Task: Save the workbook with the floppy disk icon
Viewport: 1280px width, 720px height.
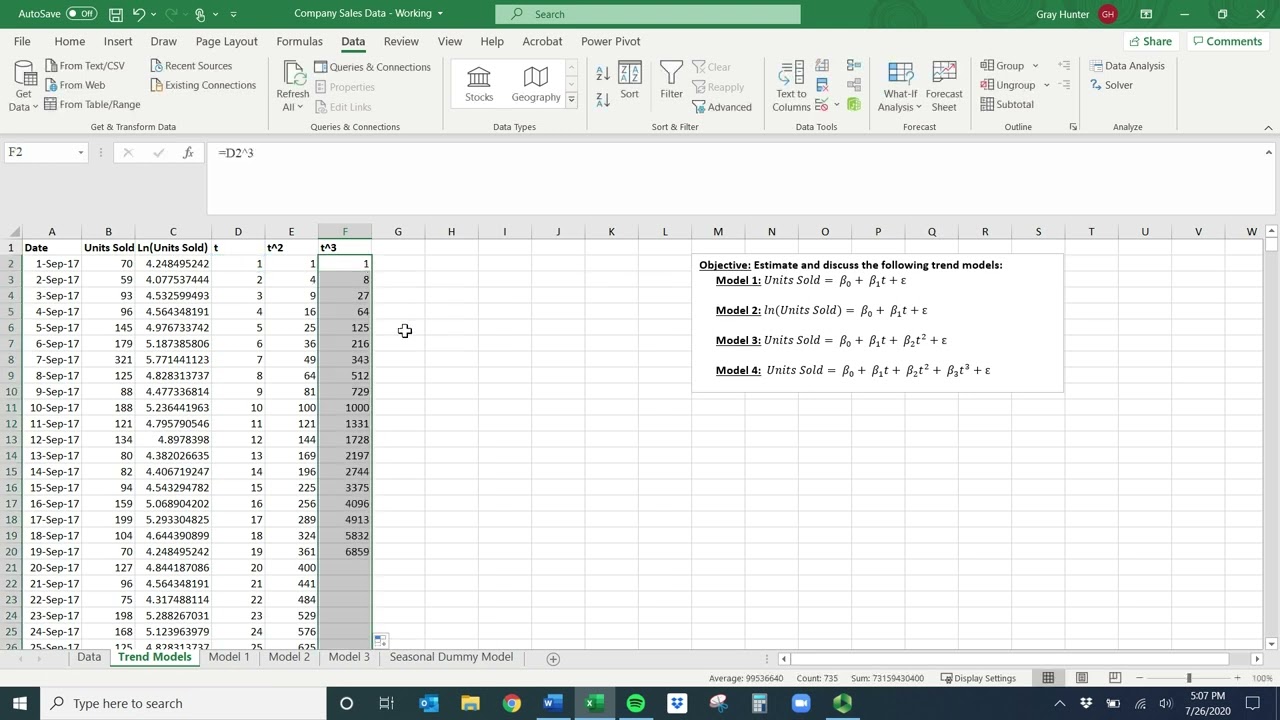Action: [116, 14]
